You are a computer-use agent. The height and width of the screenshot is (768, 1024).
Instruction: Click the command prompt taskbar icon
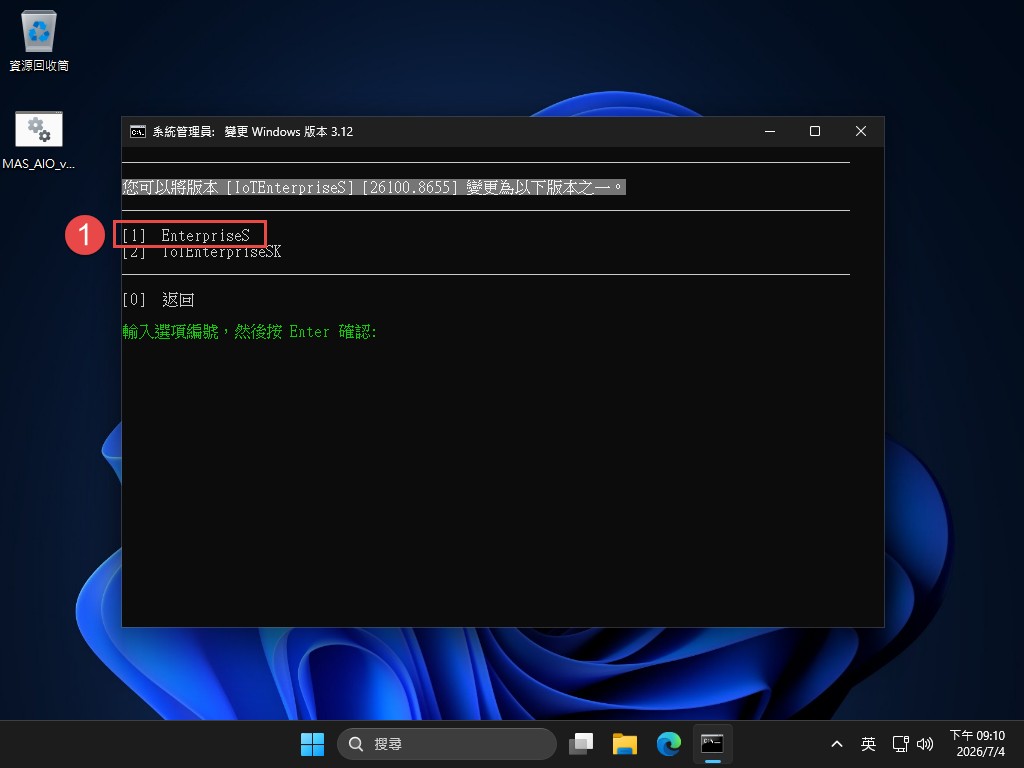coord(712,744)
